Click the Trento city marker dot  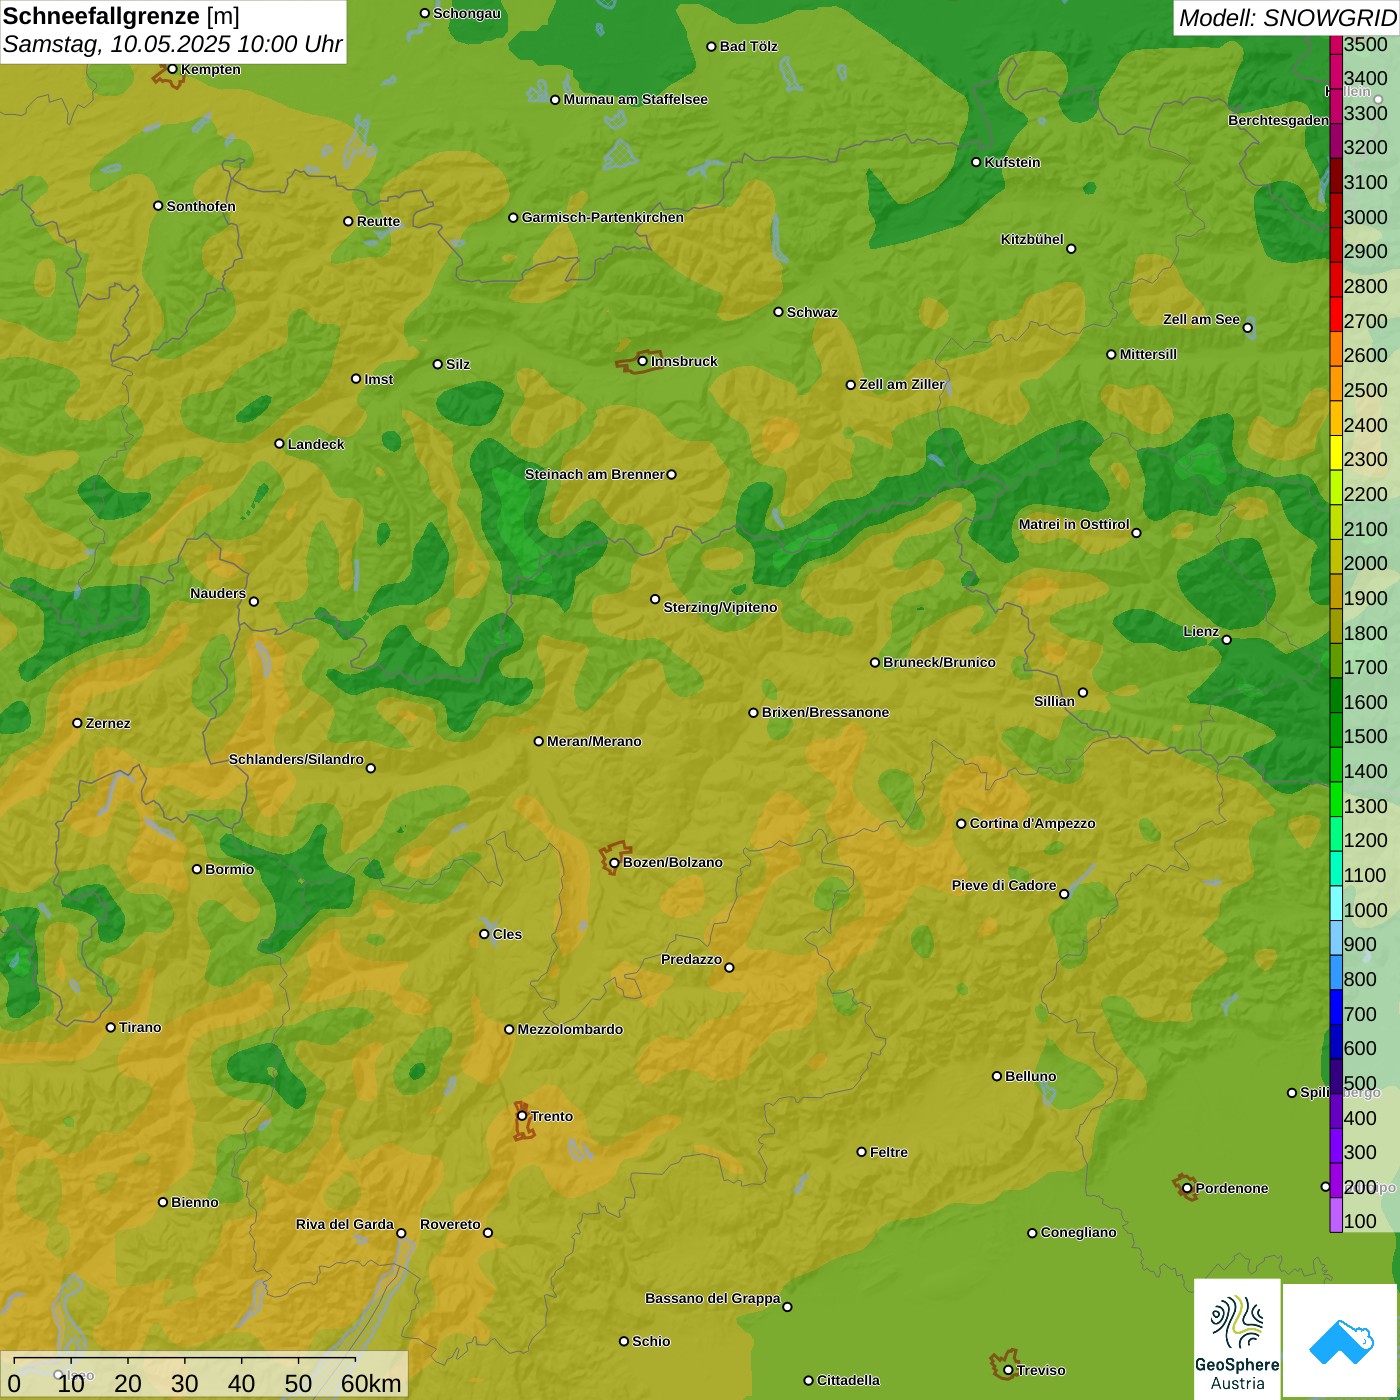point(522,1116)
